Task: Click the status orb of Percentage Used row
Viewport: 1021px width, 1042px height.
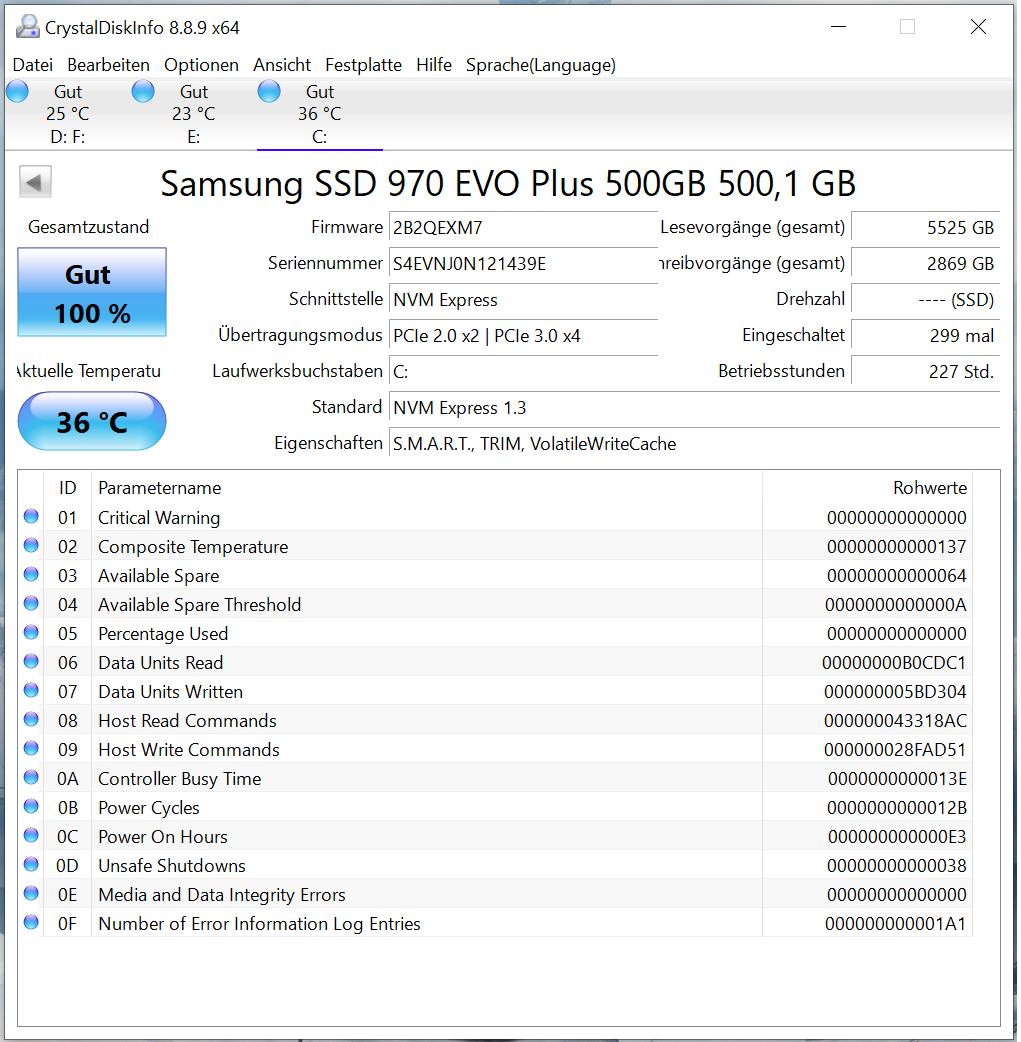Action: click(31, 633)
